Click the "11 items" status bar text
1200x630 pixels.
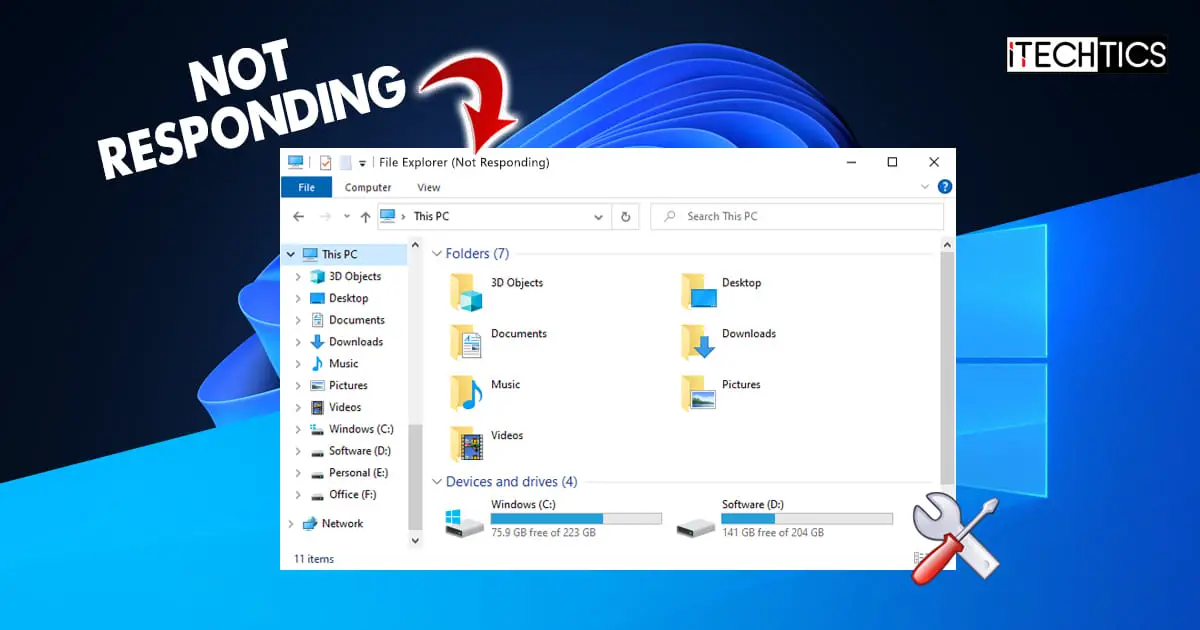click(314, 559)
